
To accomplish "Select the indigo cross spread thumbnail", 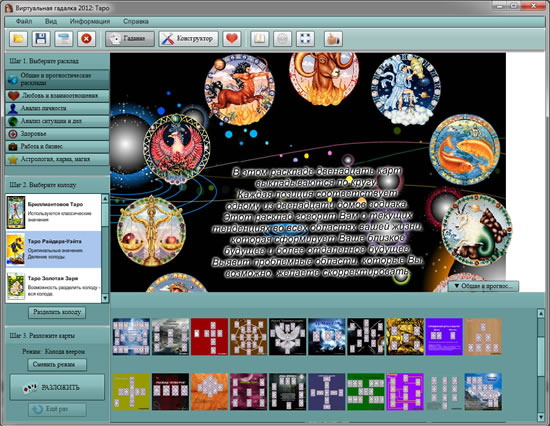I will pyautogui.click(x=327, y=392).
